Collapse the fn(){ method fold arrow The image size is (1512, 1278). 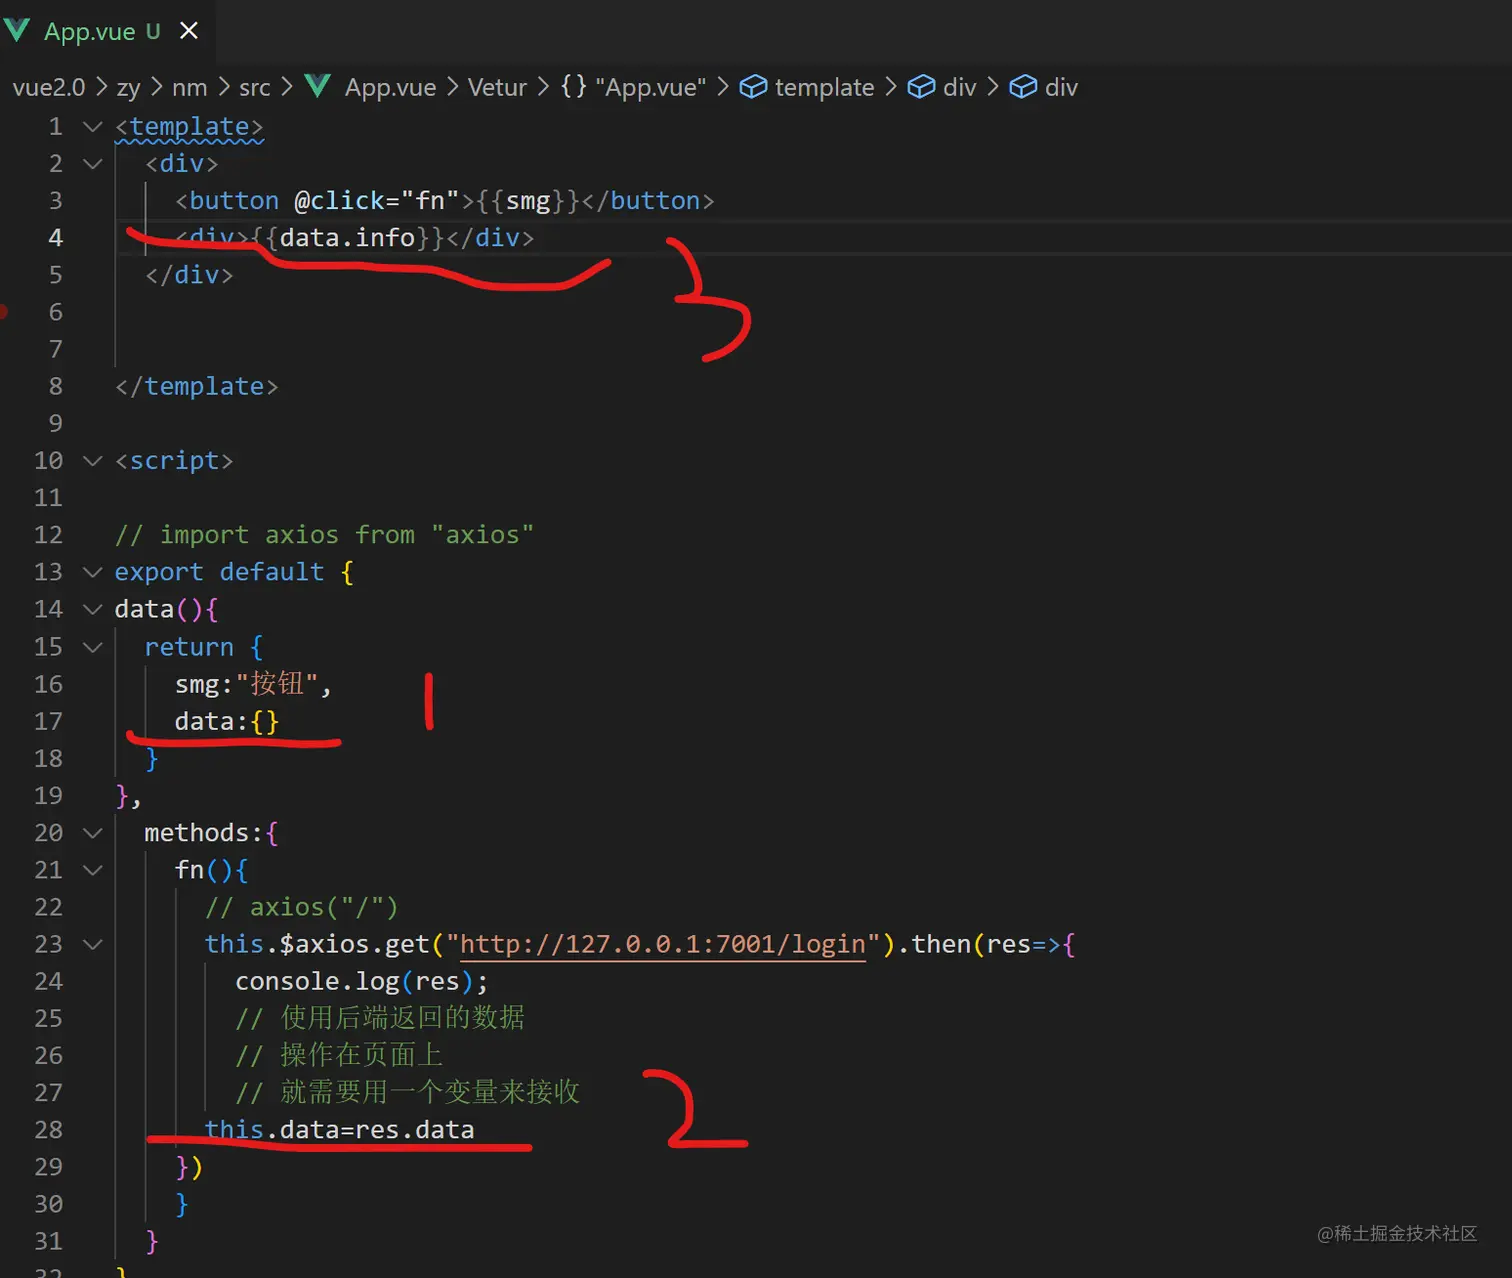93,870
